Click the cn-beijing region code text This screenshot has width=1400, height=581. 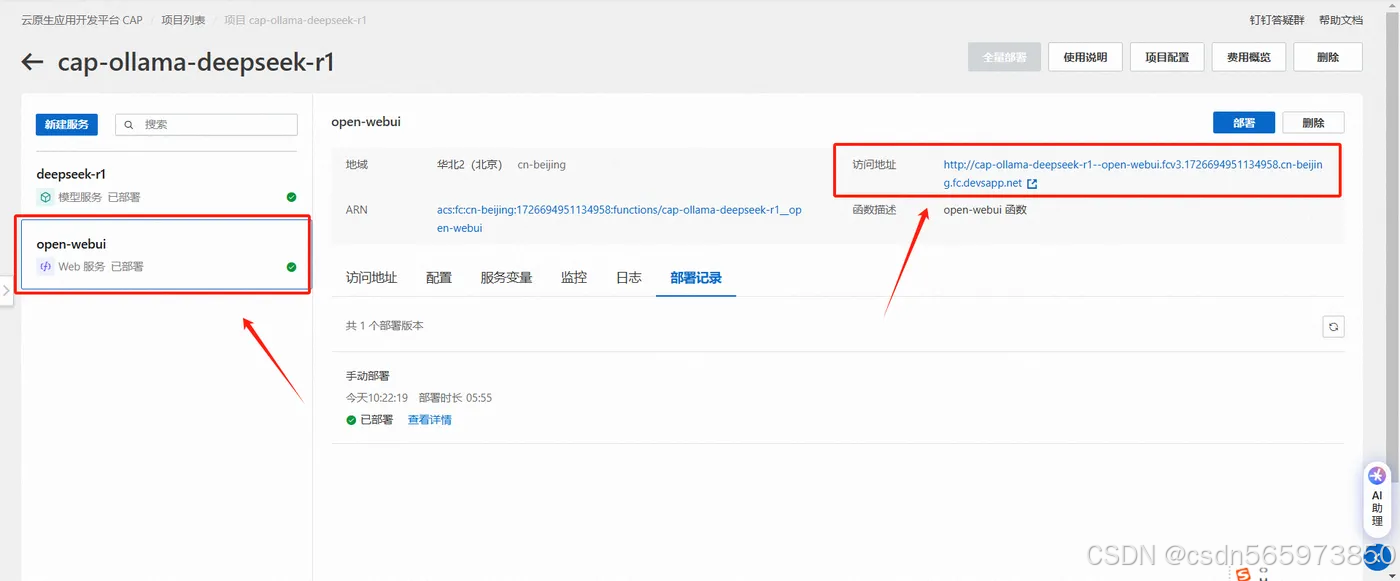click(541, 164)
